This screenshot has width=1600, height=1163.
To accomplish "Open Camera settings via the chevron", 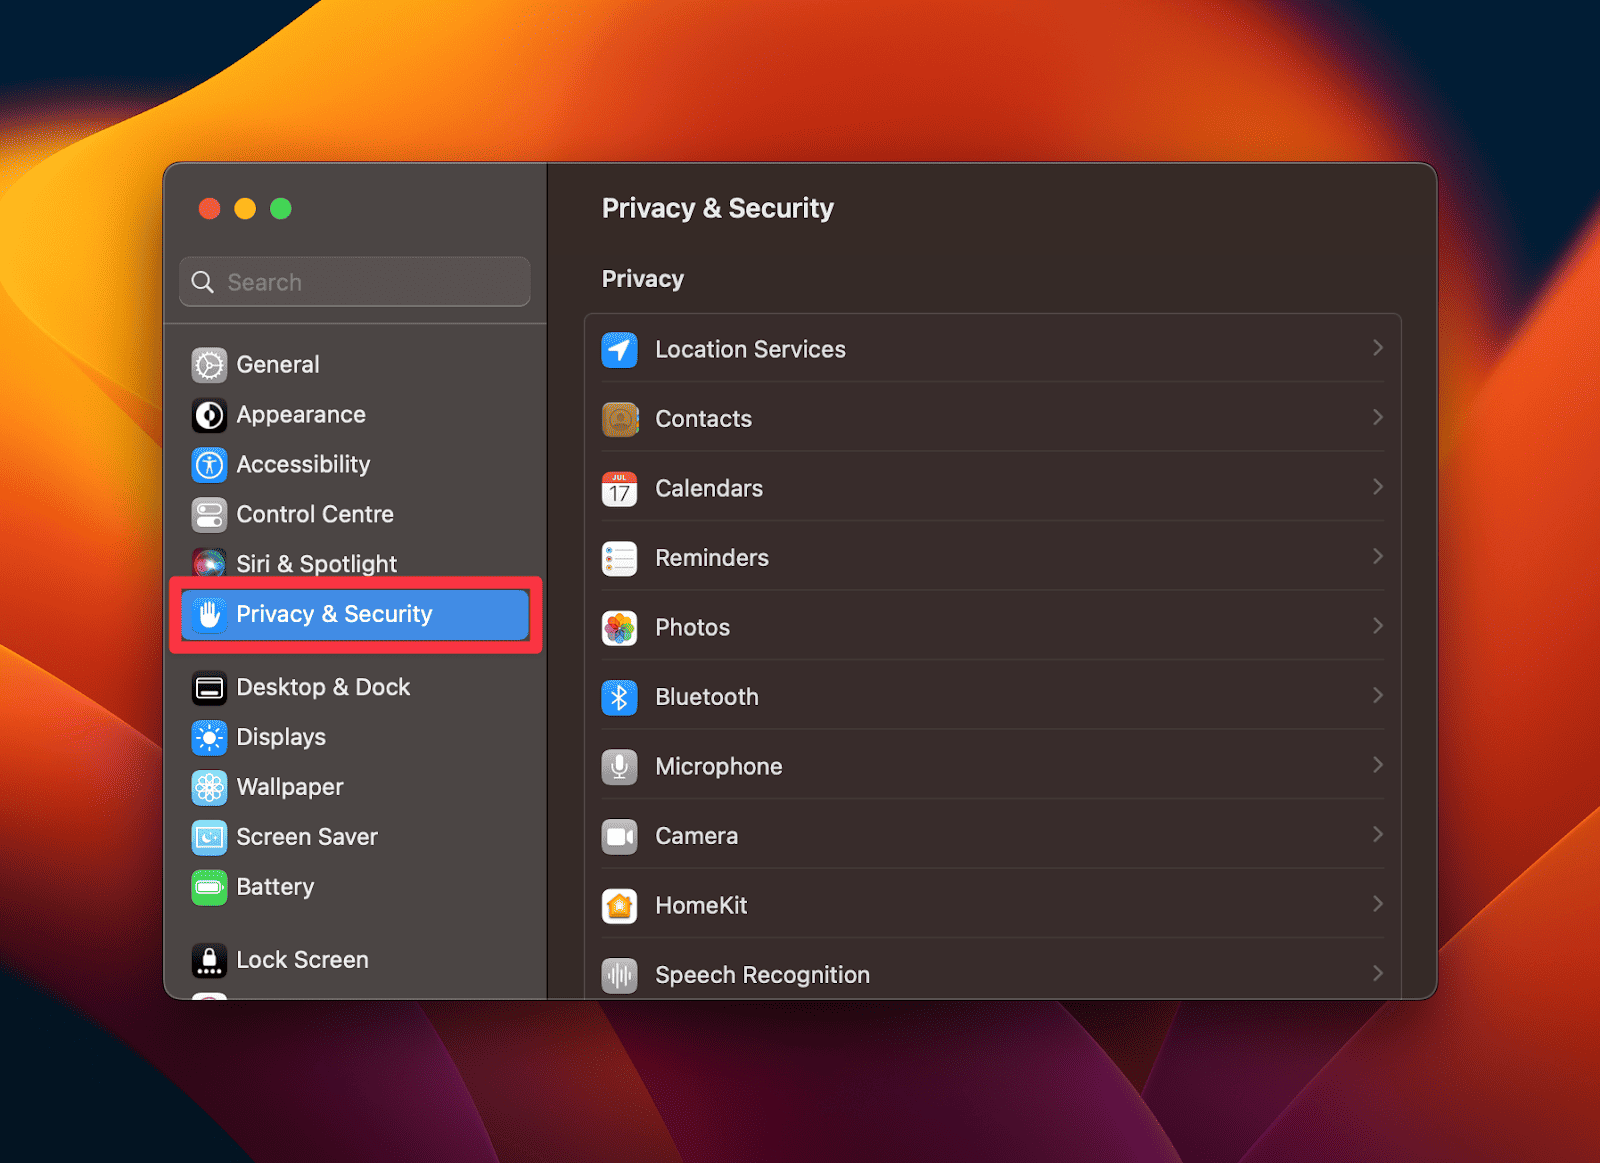I will tap(1378, 835).
